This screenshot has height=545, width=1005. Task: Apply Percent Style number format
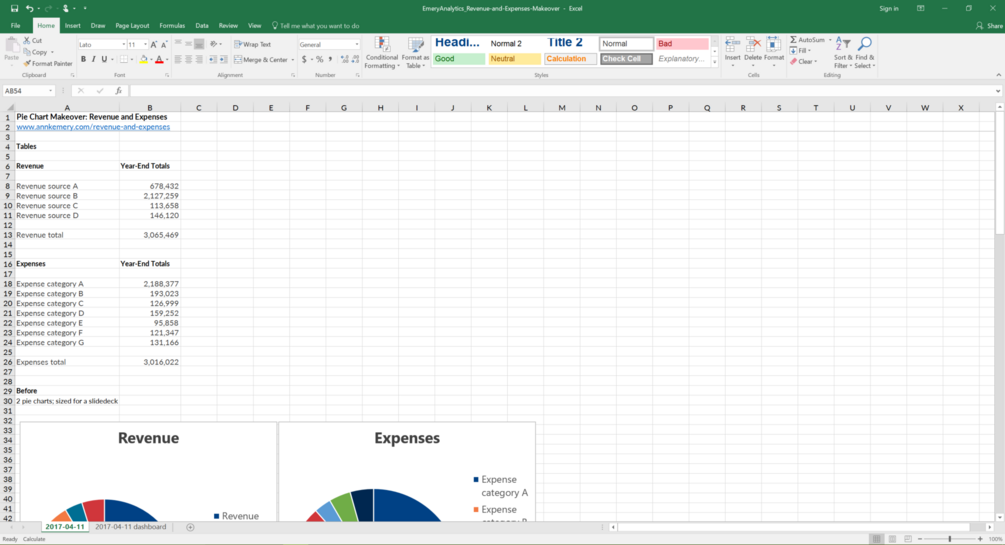click(319, 60)
